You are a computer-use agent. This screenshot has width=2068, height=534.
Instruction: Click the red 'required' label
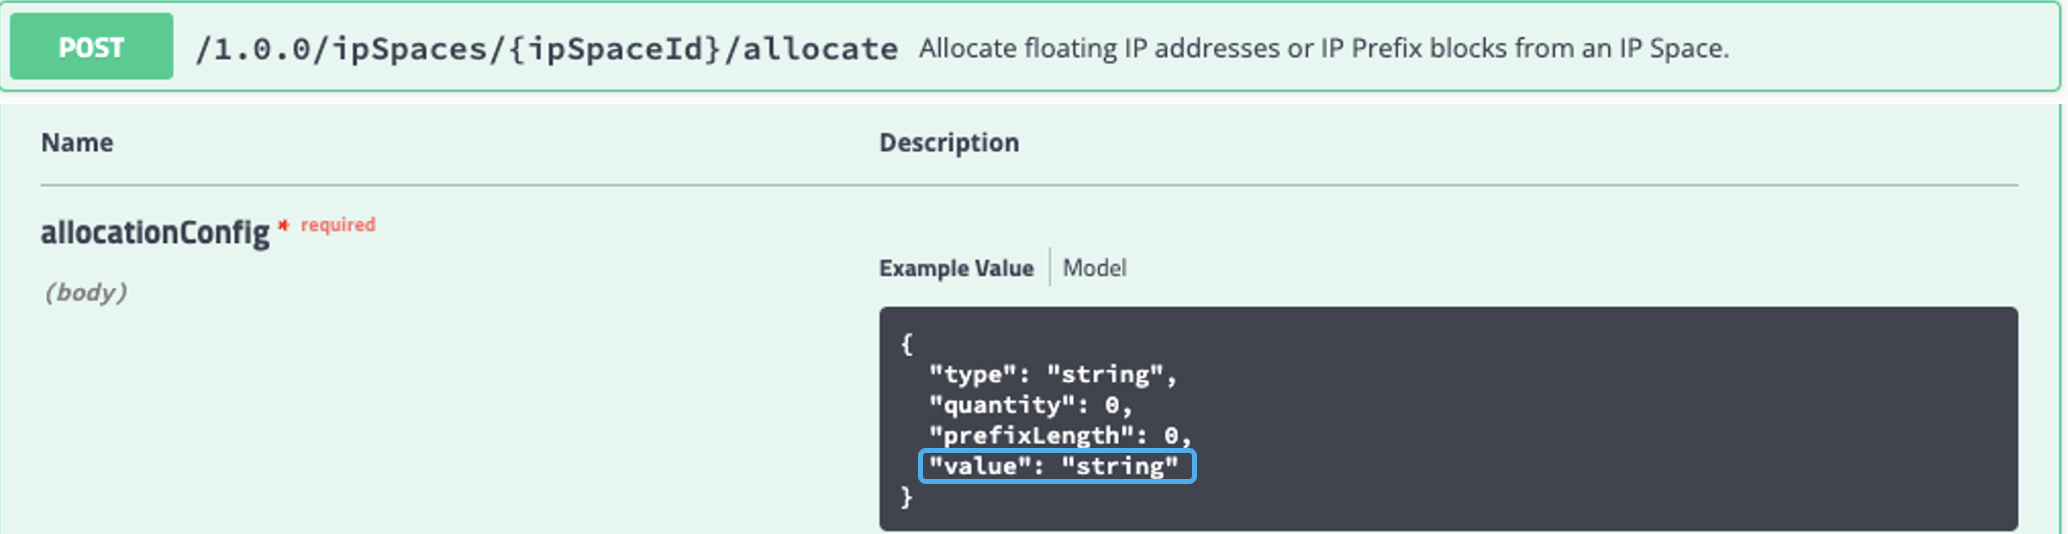pyautogui.click(x=338, y=225)
